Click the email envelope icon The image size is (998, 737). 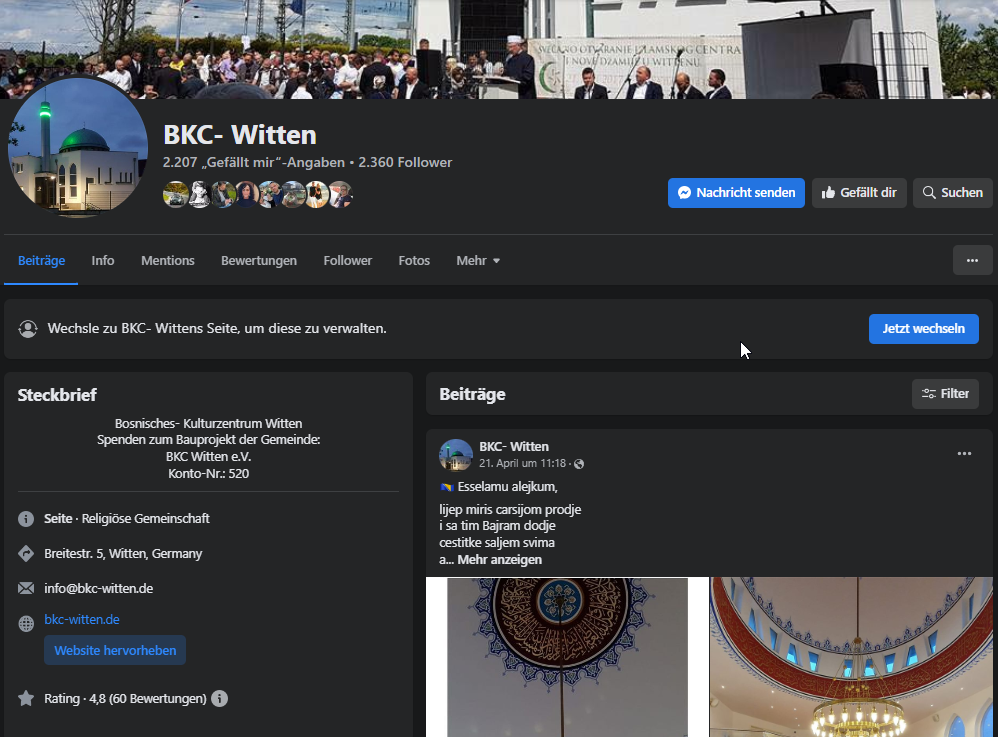tap(26, 588)
